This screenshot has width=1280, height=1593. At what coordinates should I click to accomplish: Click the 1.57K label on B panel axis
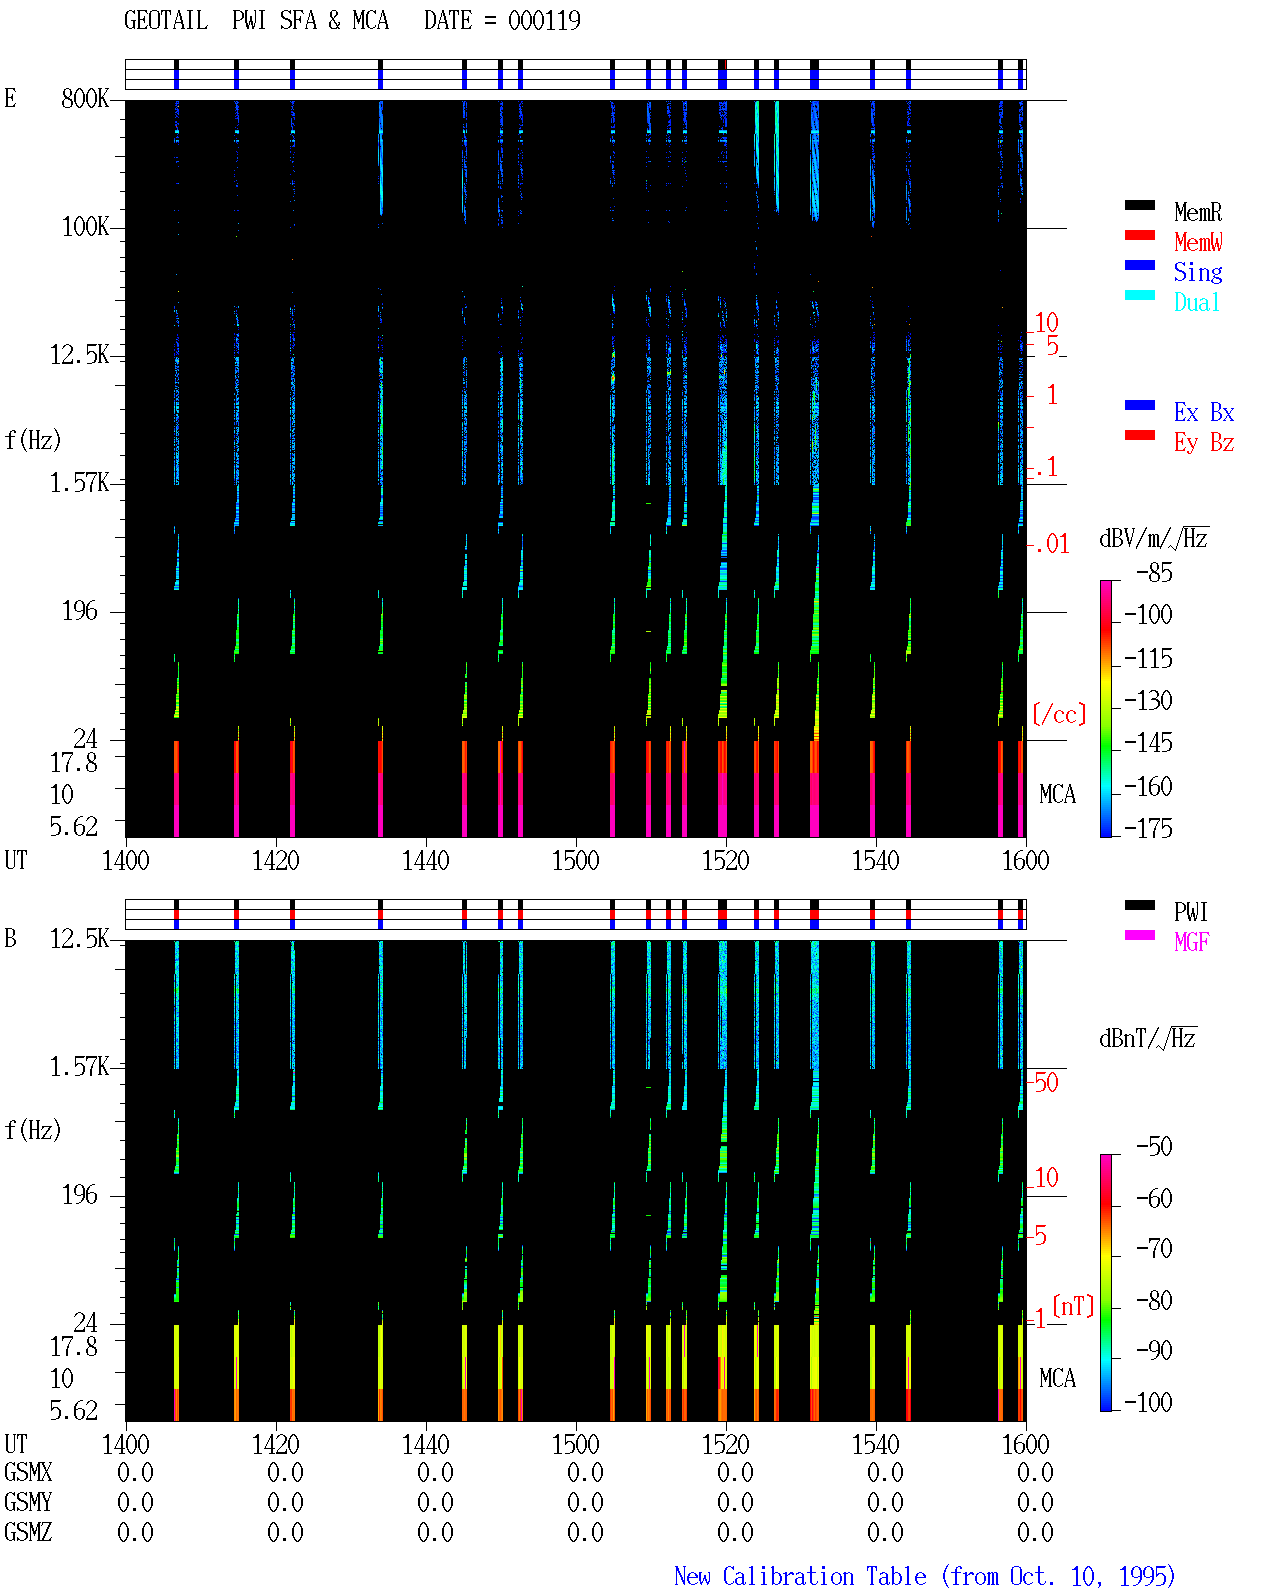click(80, 1066)
